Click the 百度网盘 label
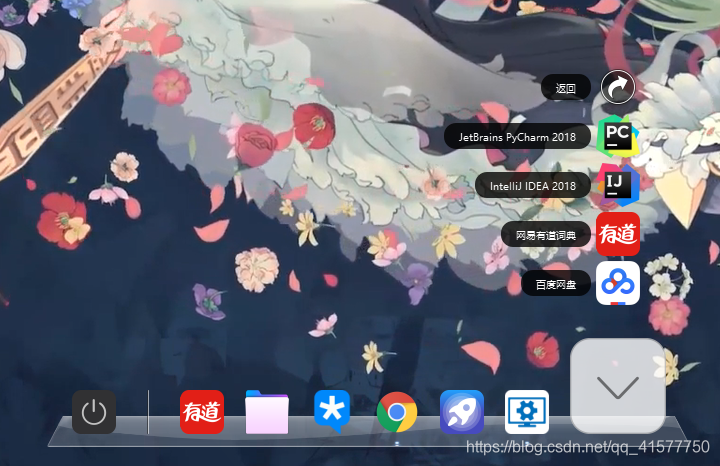Viewport: 720px width, 466px height. click(x=556, y=284)
